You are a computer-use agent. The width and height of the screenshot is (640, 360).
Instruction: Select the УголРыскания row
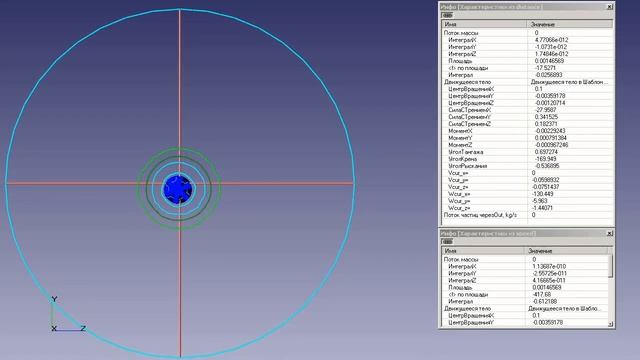(x=527, y=166)
